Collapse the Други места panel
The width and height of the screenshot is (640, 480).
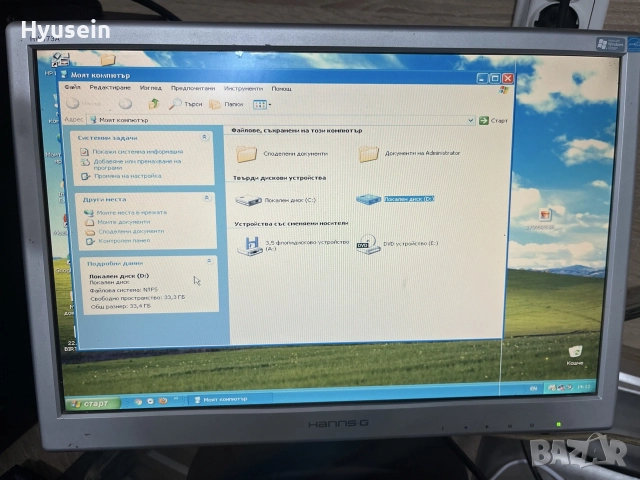click(x=207, y=198)
